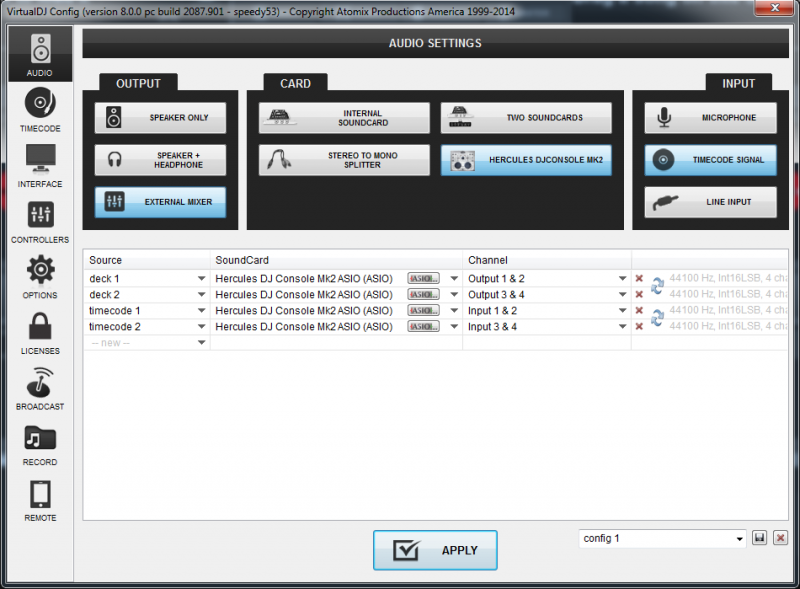Click soundcard name in timecode 1 row
This screenshot has width=800, height=589.
(304, 310)
